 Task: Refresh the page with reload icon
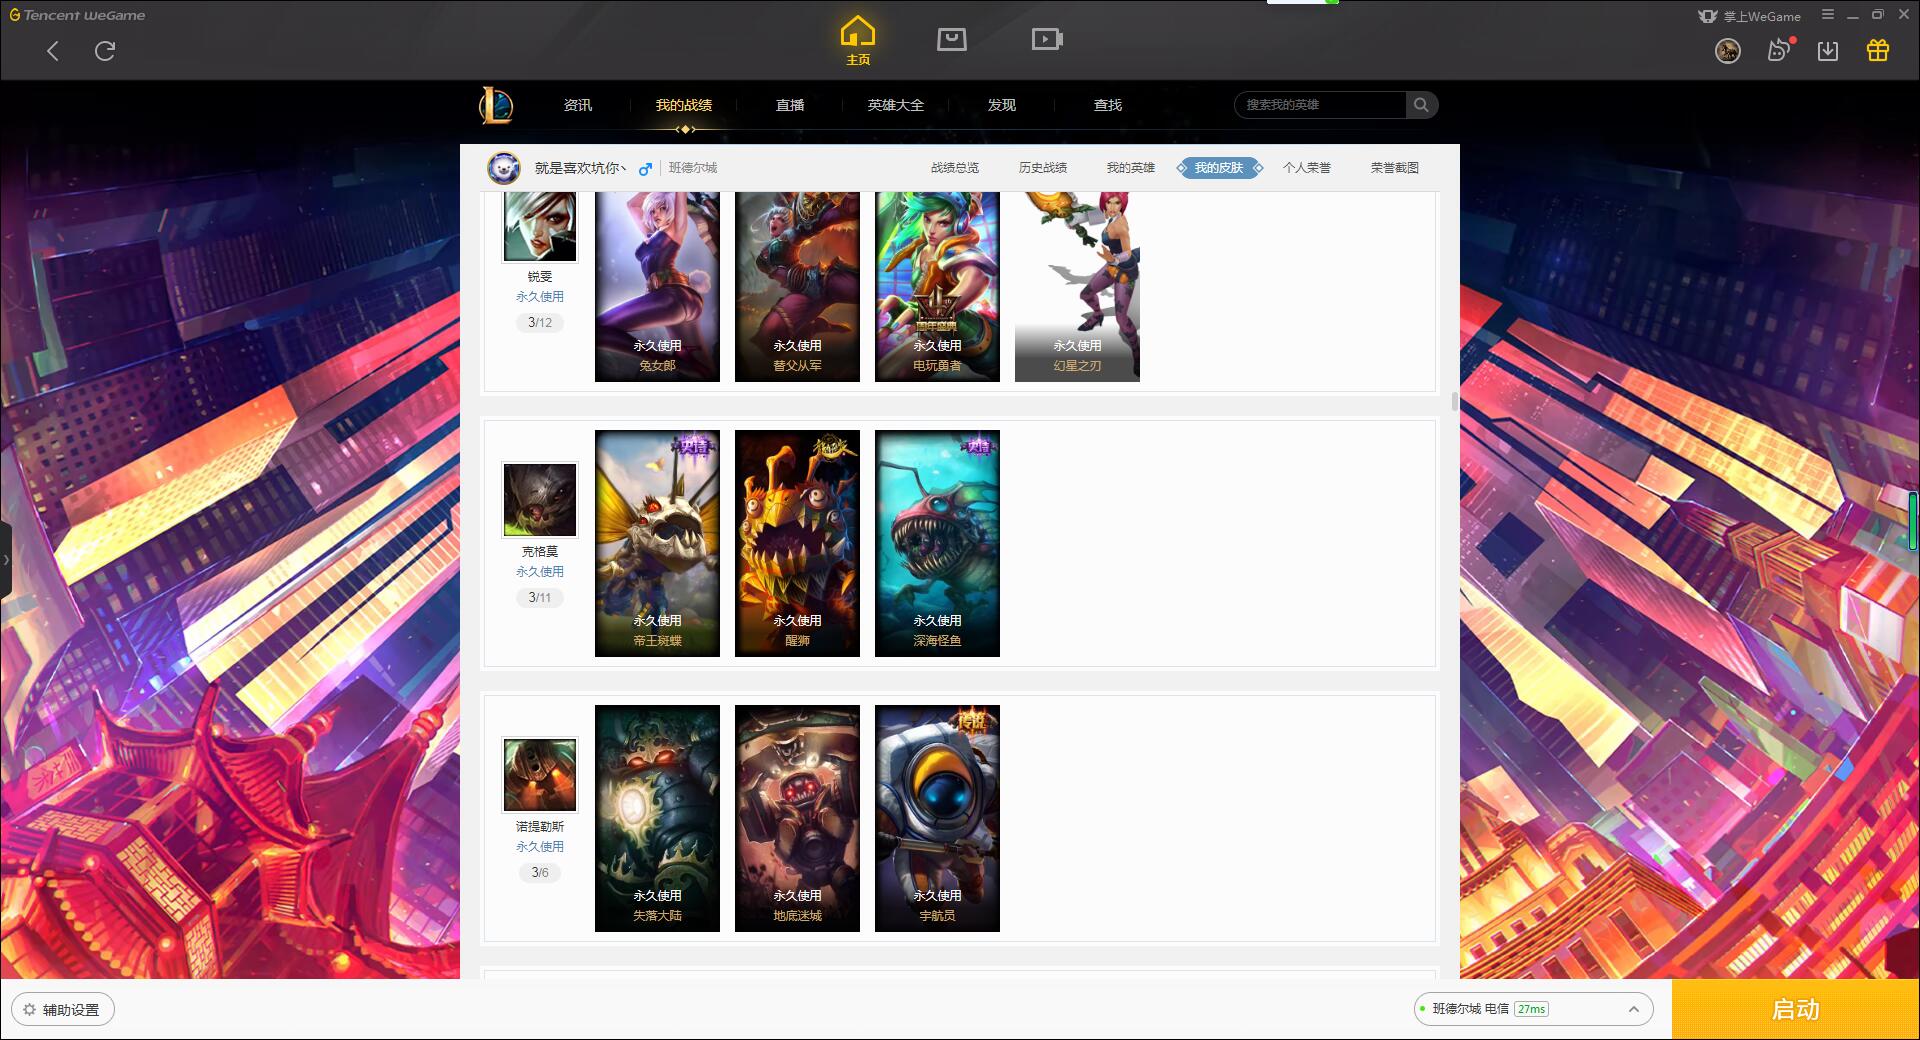[105, 51]
